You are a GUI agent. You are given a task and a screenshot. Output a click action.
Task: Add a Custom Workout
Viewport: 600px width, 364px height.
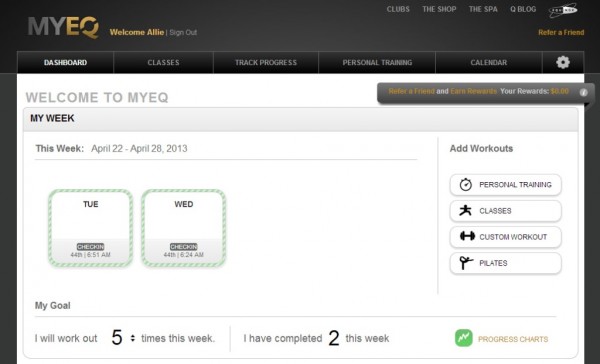505,237
